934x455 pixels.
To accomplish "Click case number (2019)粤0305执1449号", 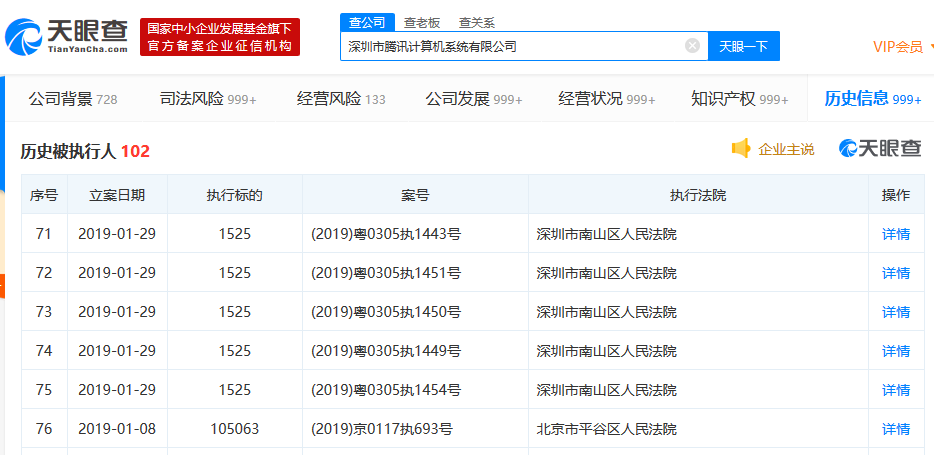I will click(x=385, y=351).
